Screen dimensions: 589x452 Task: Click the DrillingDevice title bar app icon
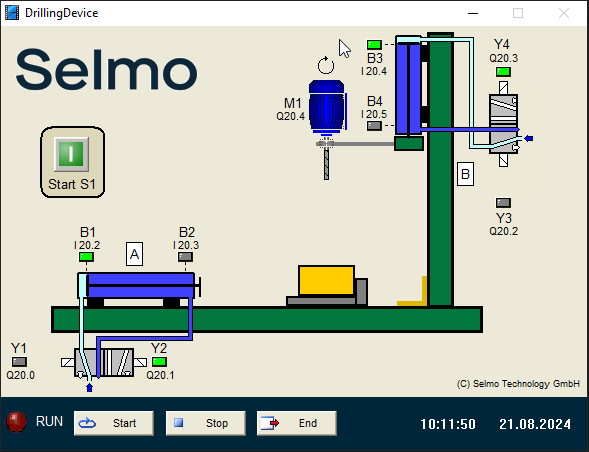click(12, 13)
